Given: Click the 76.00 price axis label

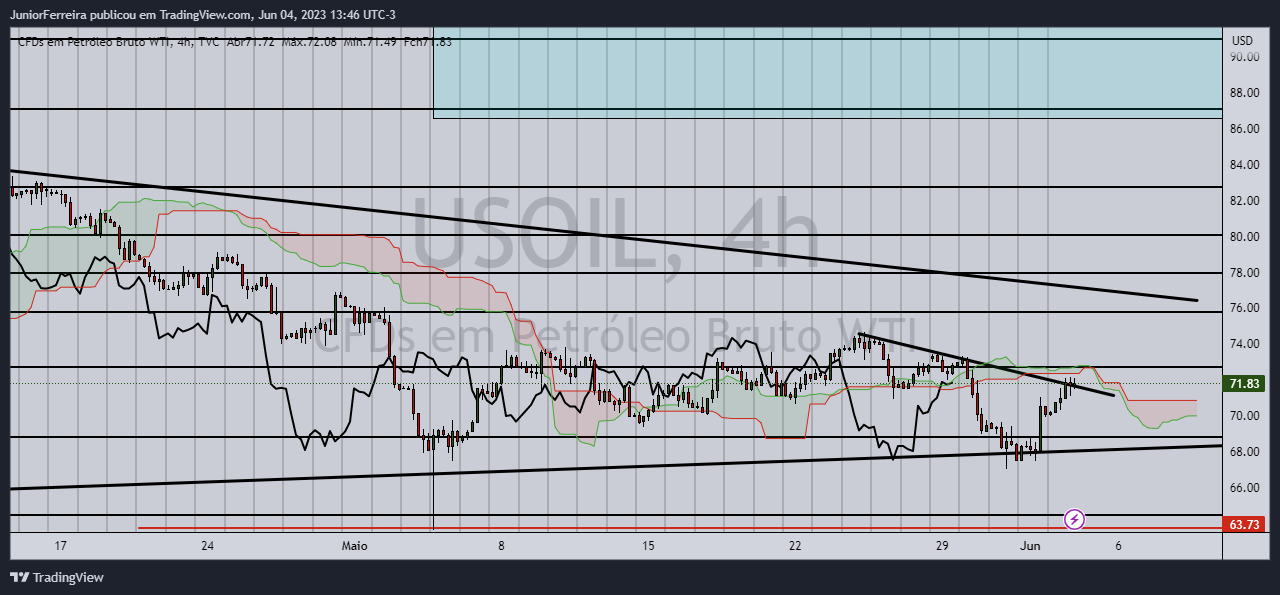Looking at the screenshot, I should tap(1244, 308).
